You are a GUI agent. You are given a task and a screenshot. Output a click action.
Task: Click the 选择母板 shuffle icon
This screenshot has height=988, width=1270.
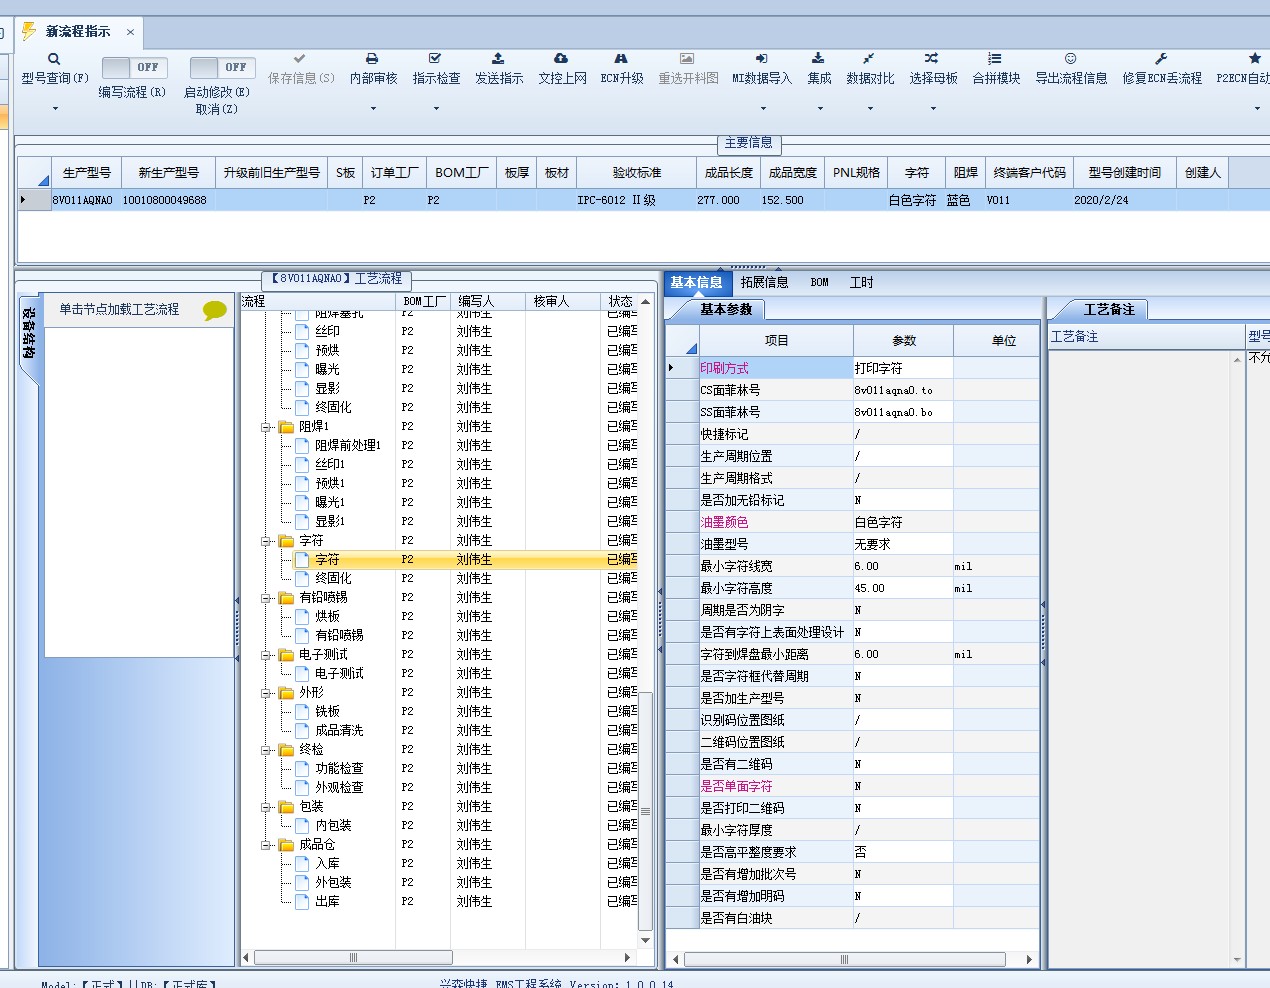click(932, 59)
